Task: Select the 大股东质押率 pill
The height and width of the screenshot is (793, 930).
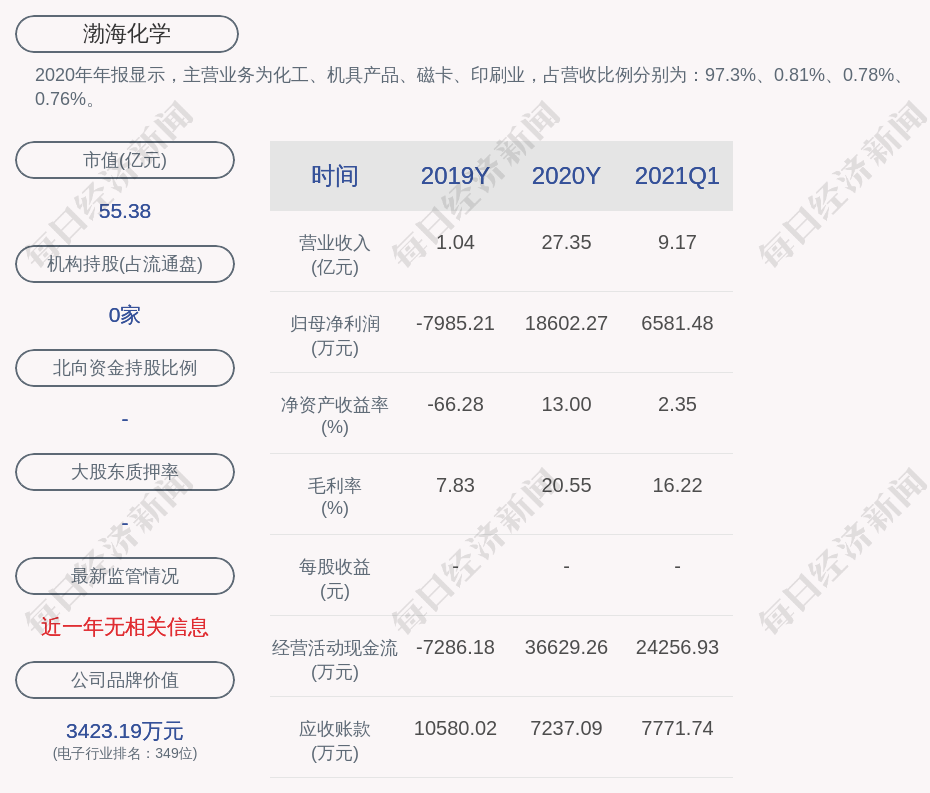Action: 125,472
